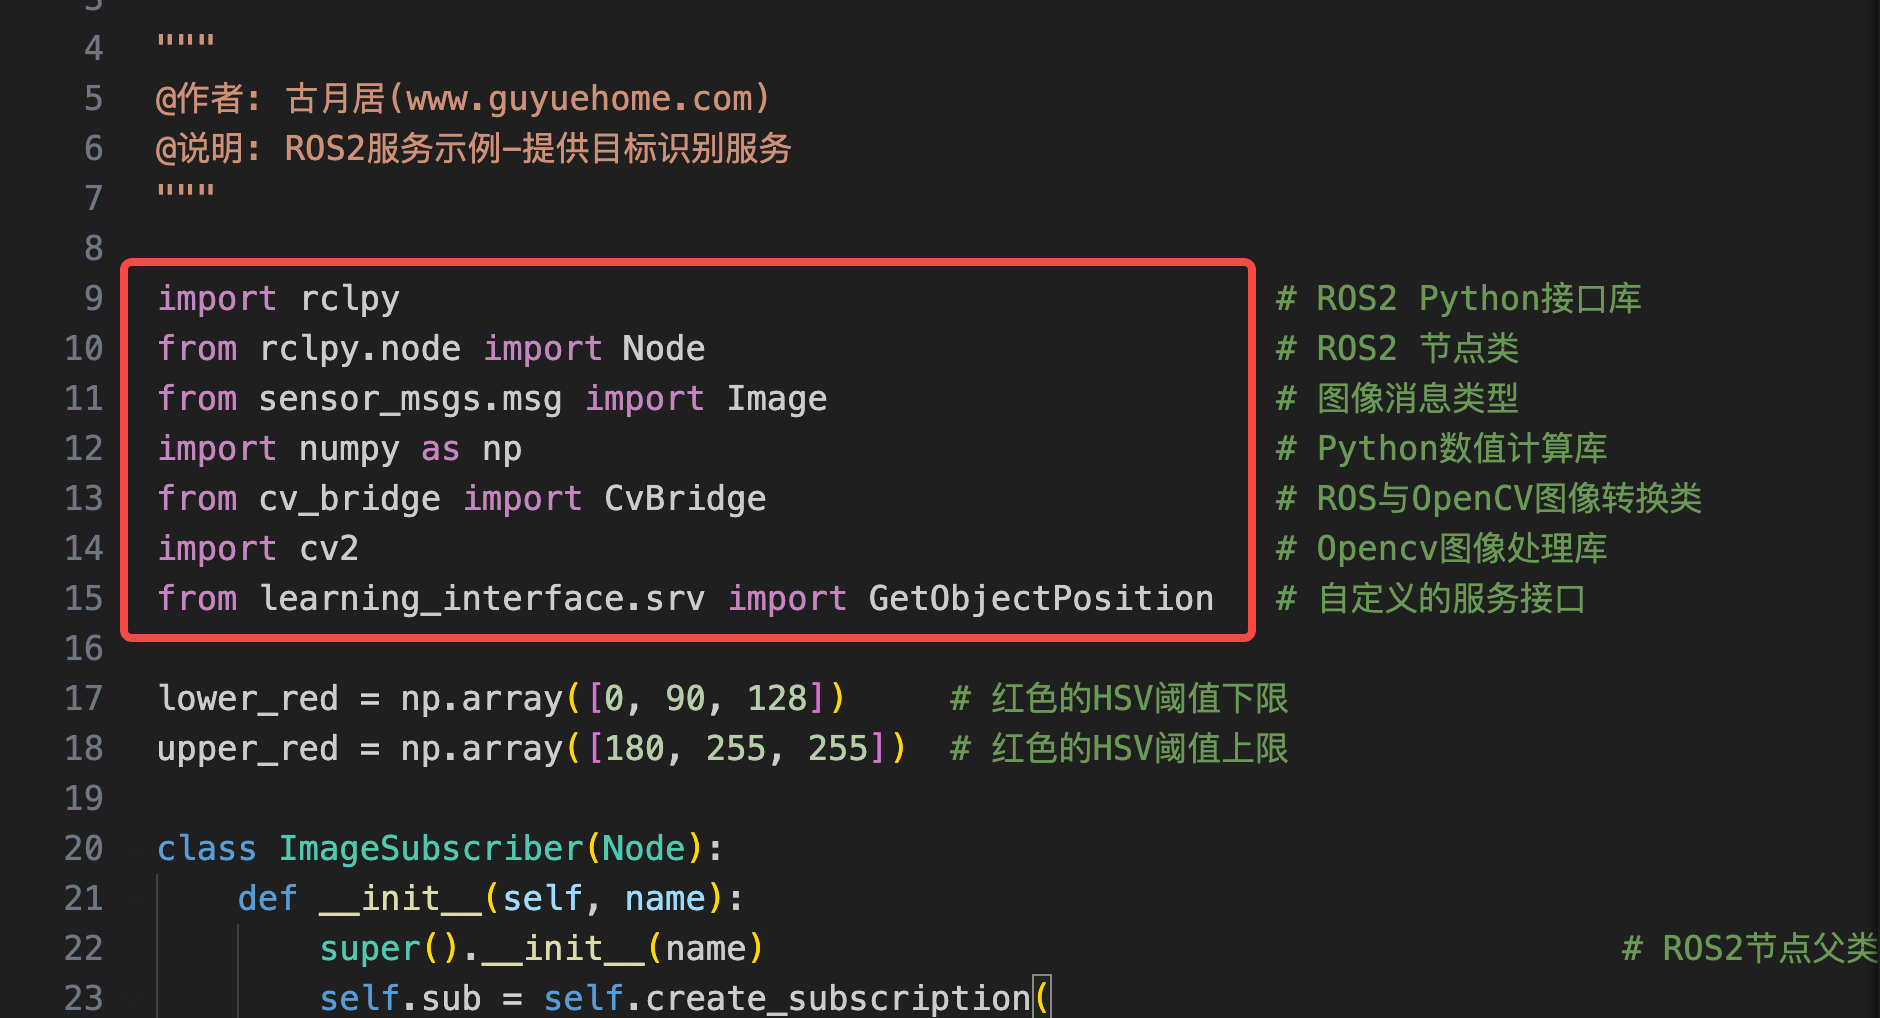Click the '# Python数值计算库' comment

click(x=1442, y=449)
